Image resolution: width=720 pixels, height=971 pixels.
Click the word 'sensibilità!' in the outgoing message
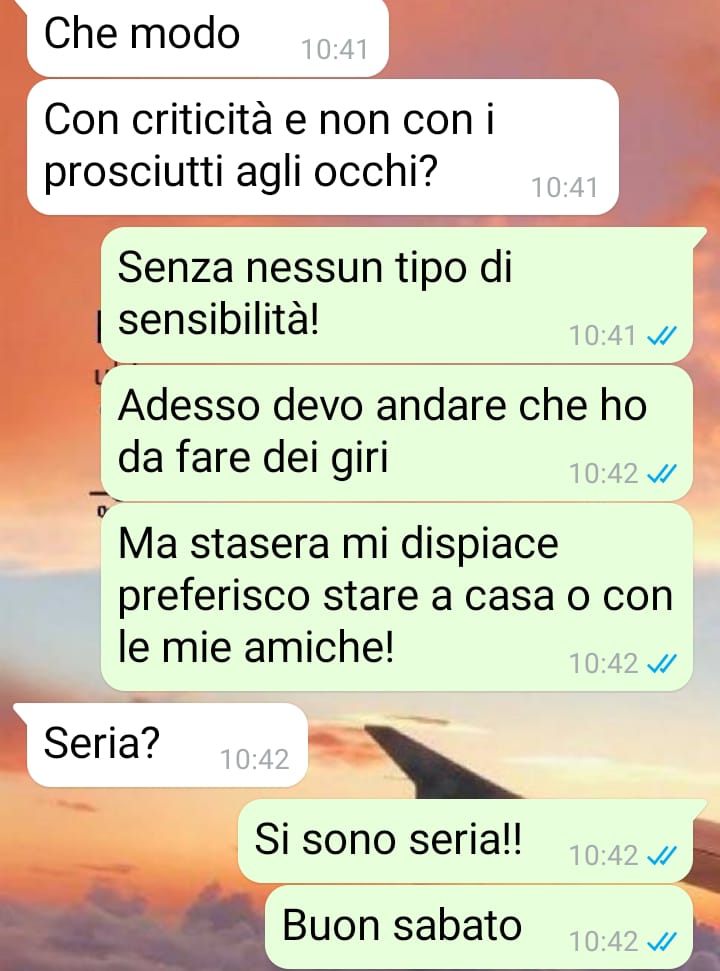219,321
